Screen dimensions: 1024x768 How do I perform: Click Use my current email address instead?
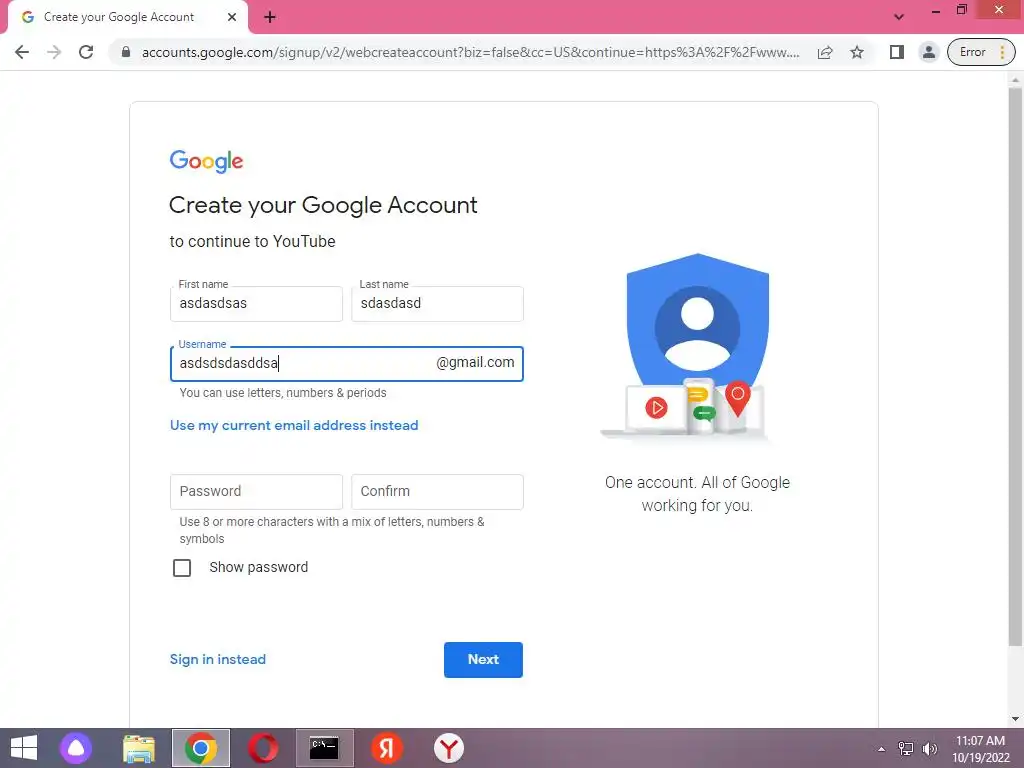[x=294, y=425]
